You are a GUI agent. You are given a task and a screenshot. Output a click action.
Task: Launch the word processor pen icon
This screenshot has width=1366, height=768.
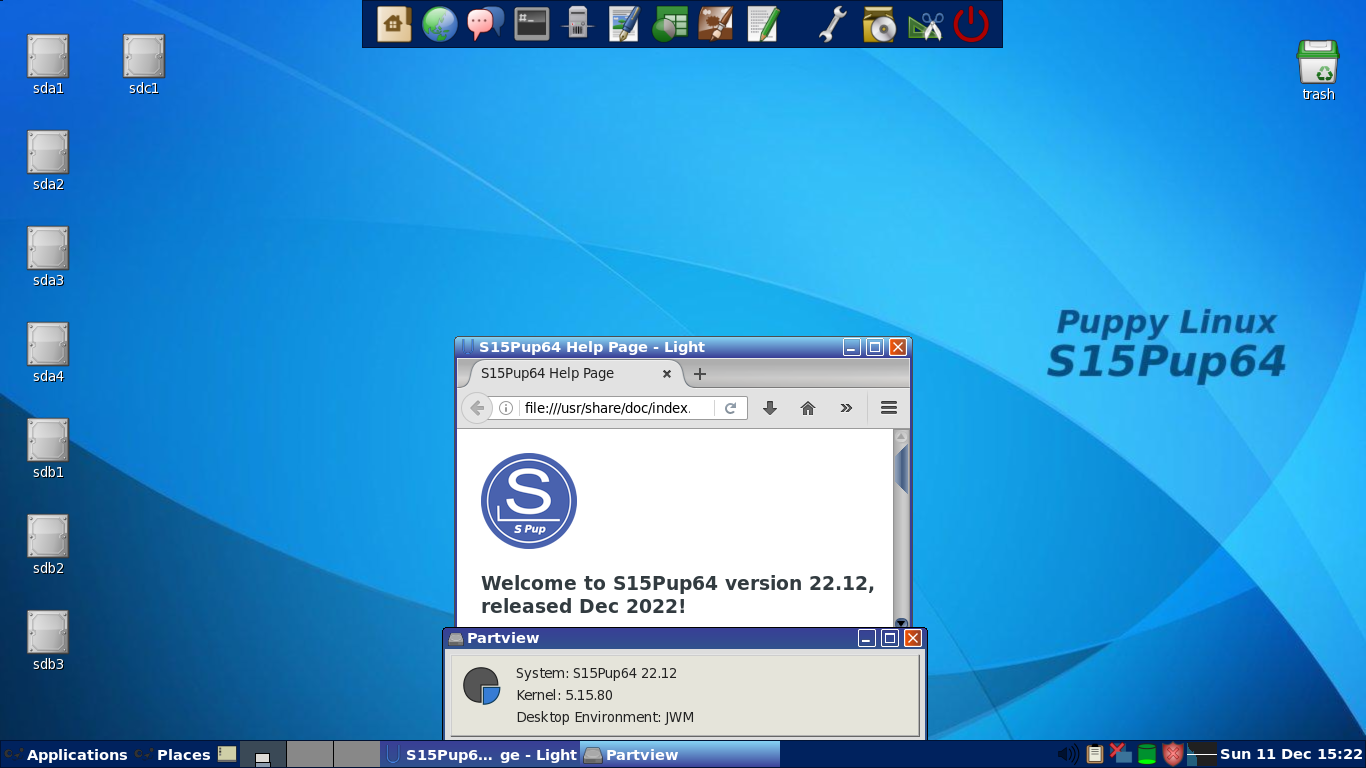[x=624, y=24]
